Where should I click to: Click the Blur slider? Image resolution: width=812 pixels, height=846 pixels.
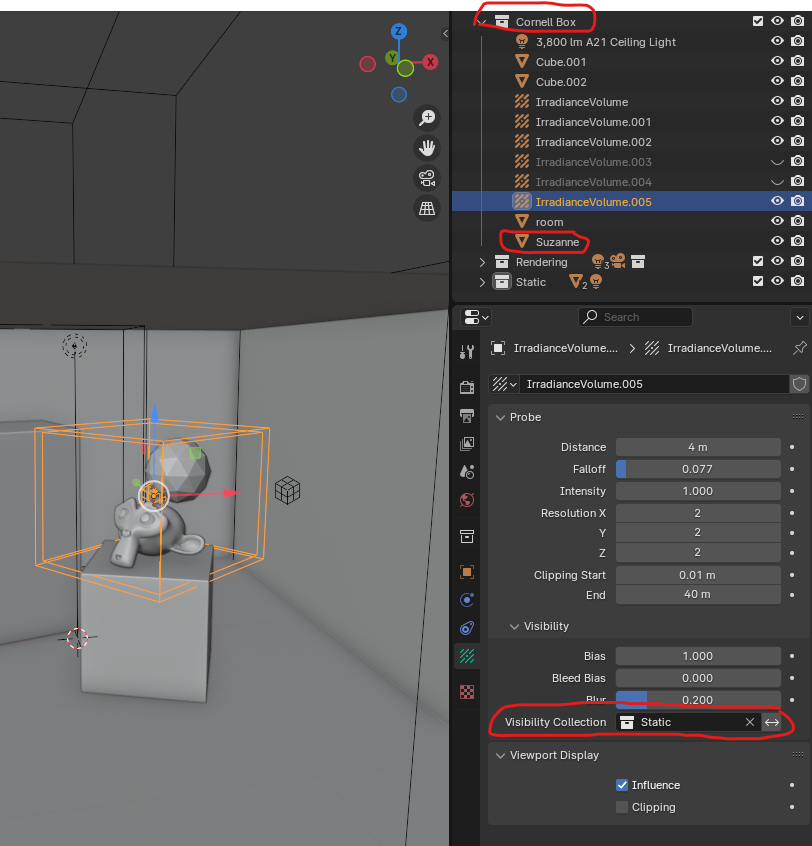coord(698,700)
